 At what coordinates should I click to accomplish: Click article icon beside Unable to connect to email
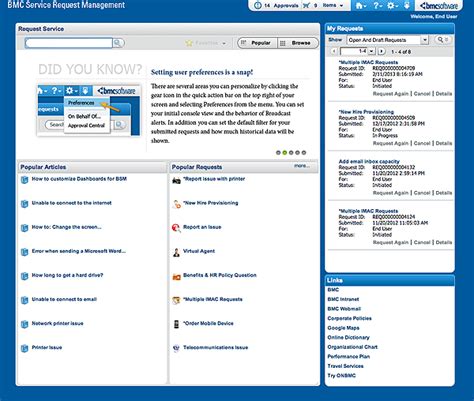[x=24, y=300]
